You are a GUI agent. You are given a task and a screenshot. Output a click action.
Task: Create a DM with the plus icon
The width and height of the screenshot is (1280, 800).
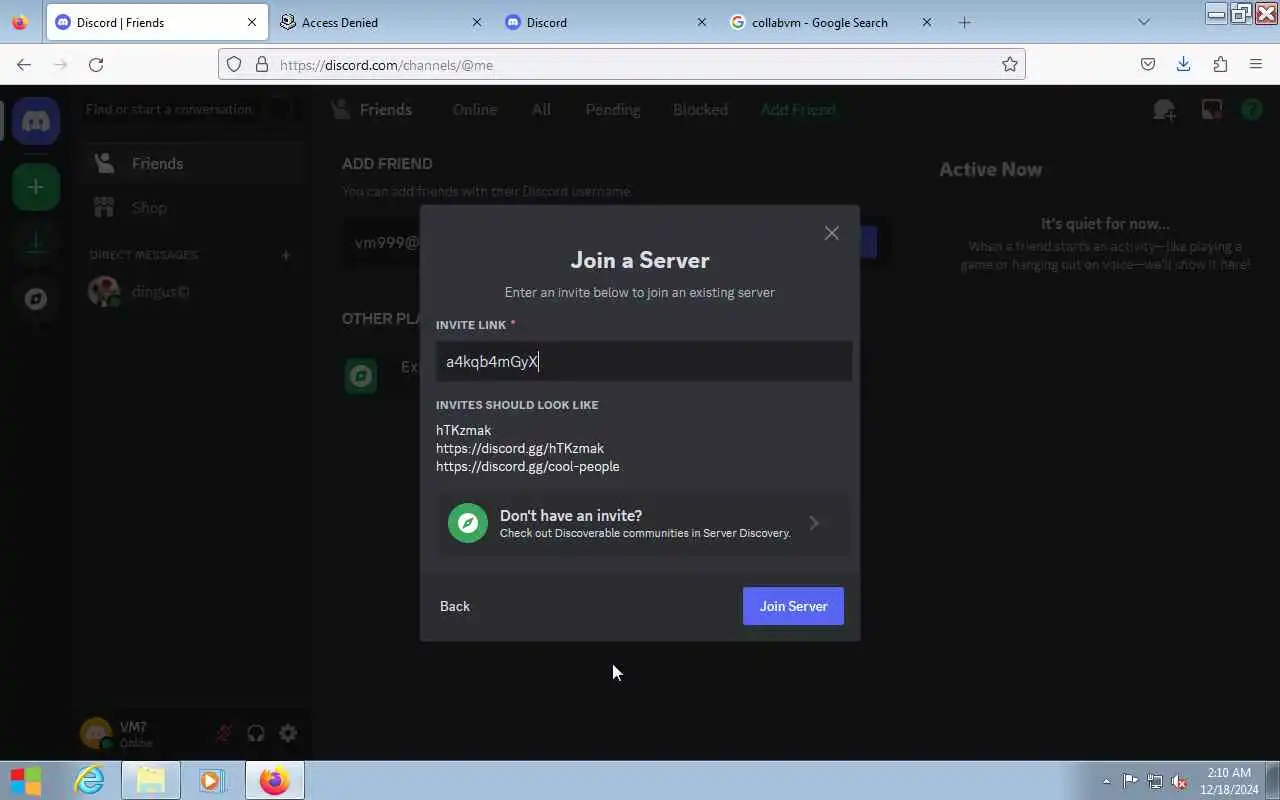285,255
